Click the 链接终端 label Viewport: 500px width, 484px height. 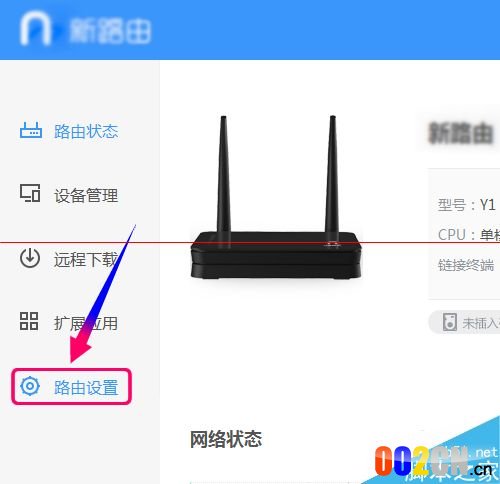pos(466,265)
